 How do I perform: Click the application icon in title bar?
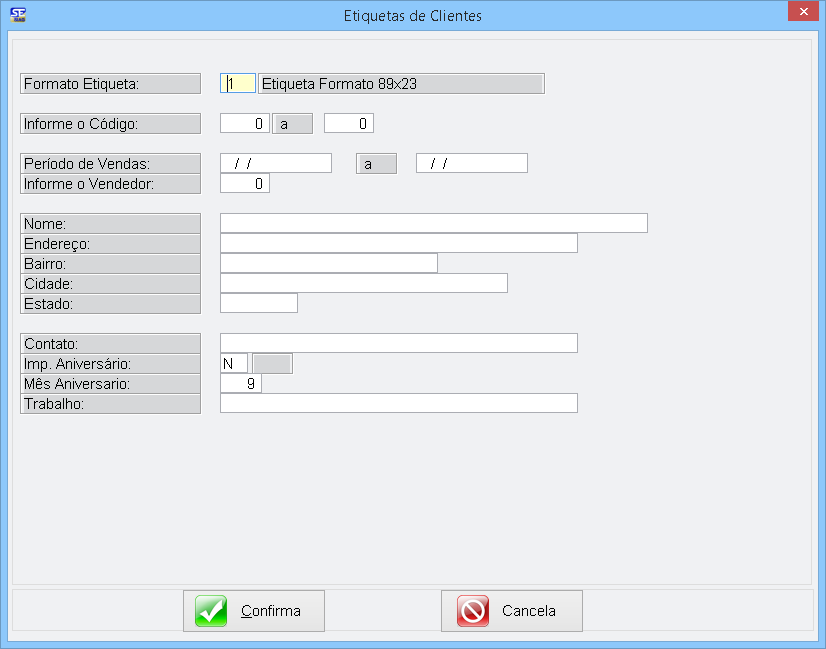(17, 15)
